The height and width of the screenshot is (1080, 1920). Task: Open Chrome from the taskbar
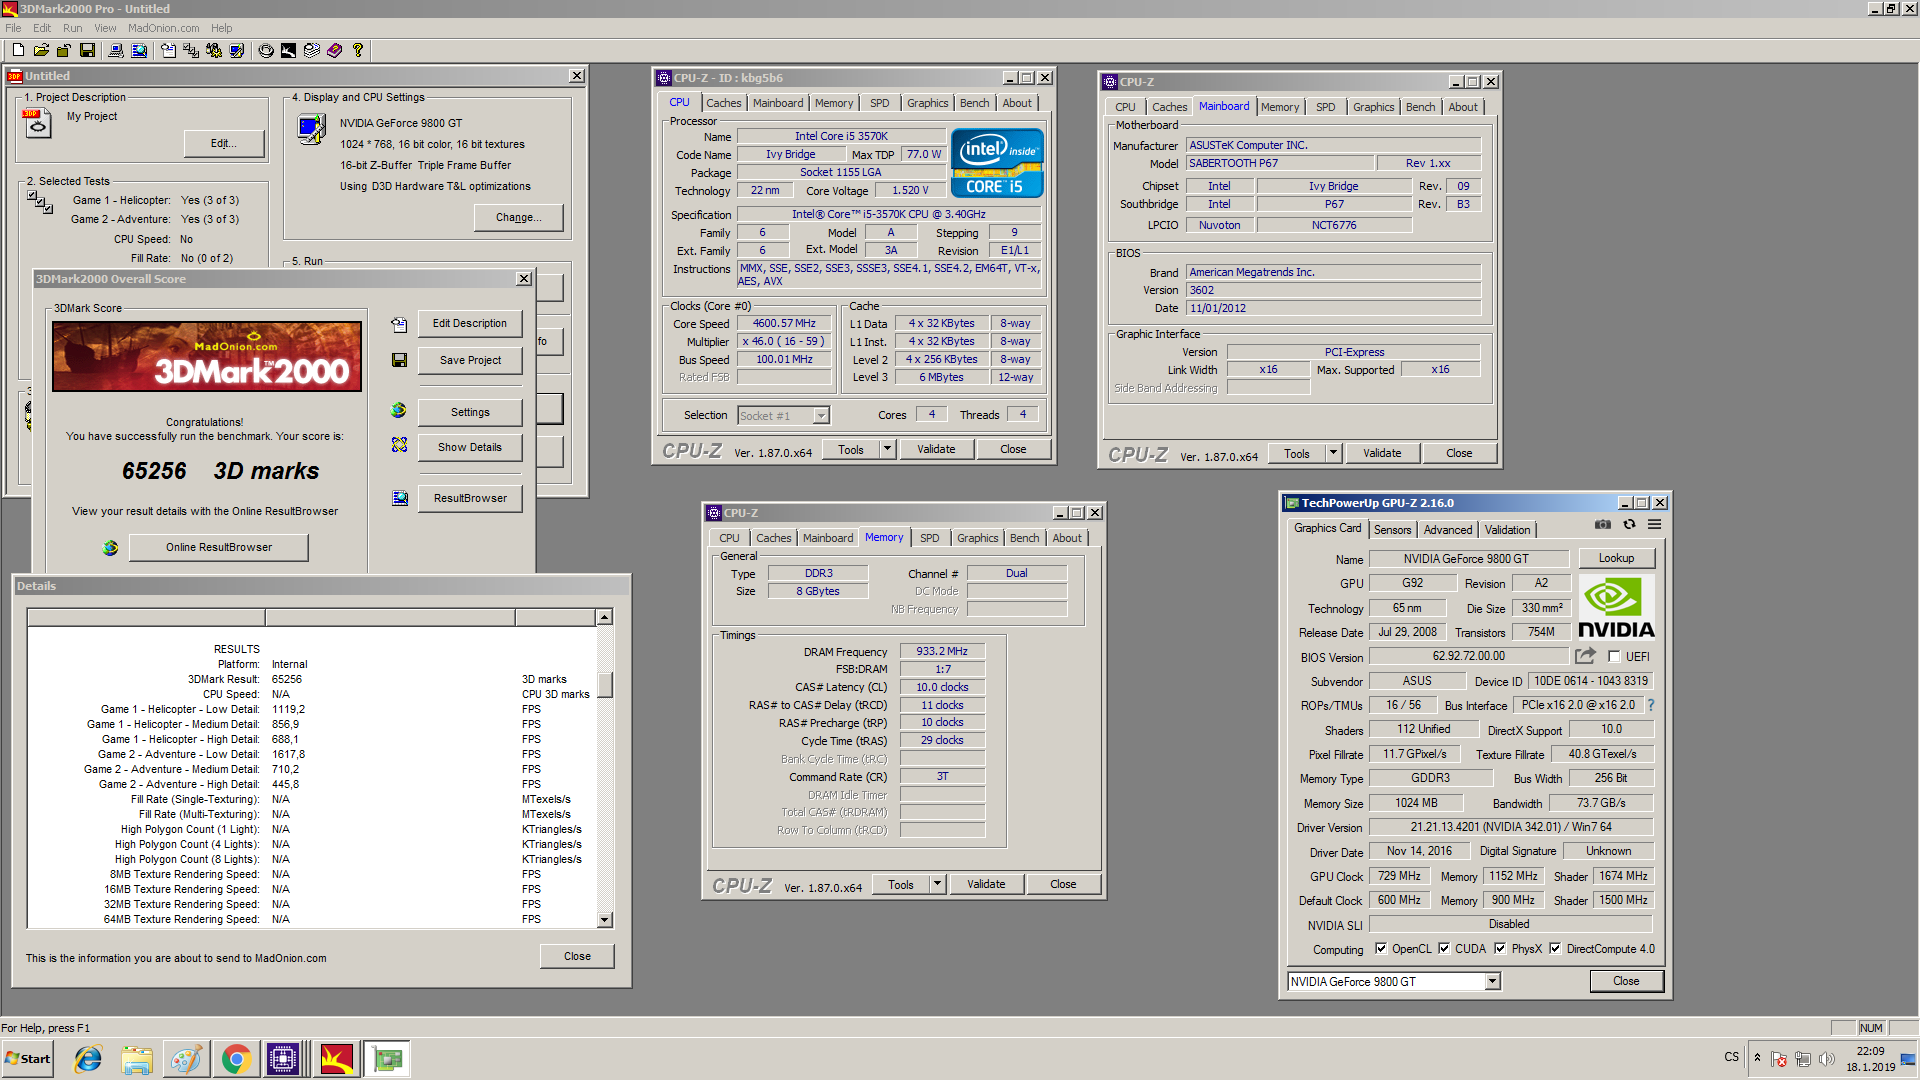click(x=236, y=1059)
